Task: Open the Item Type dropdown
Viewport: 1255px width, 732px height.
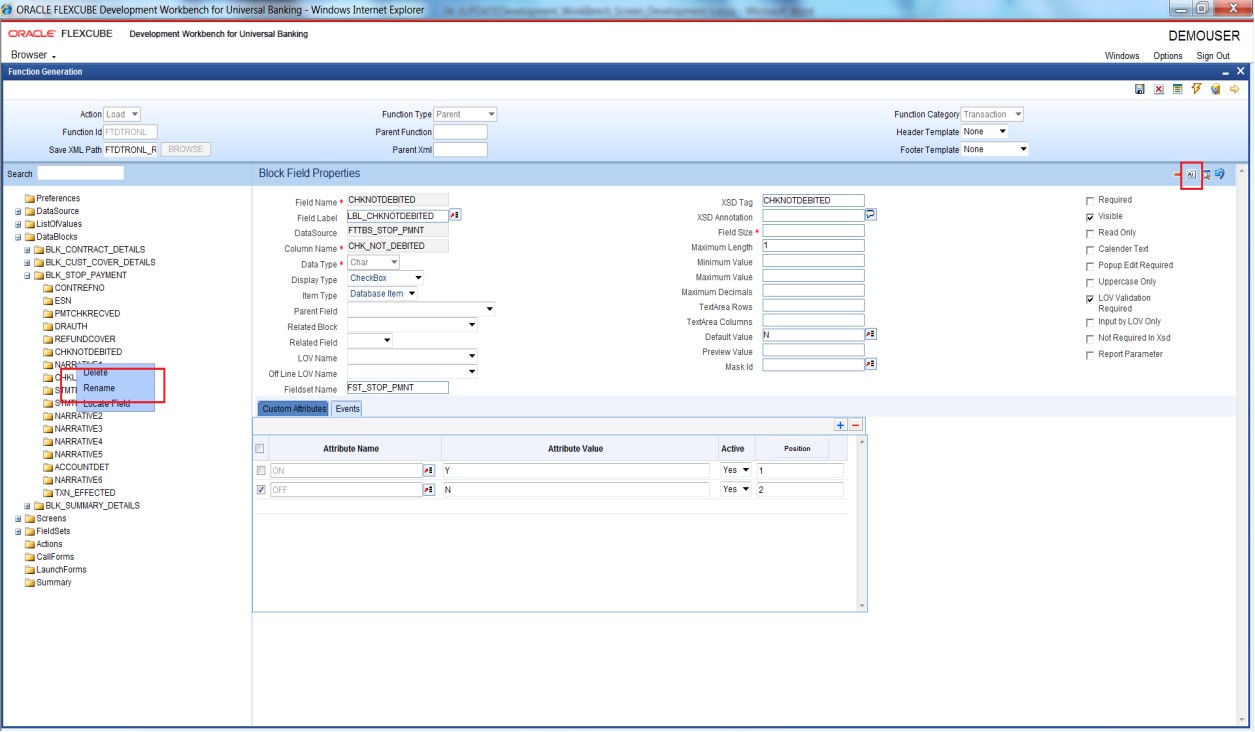Action: pyautogui.click(x=382, y=294)
